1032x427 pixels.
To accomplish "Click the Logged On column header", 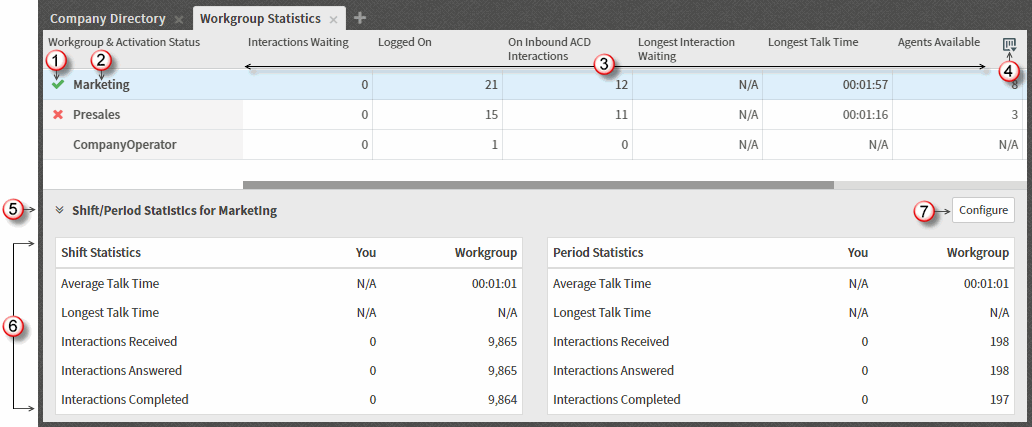I will coord(405,42).
